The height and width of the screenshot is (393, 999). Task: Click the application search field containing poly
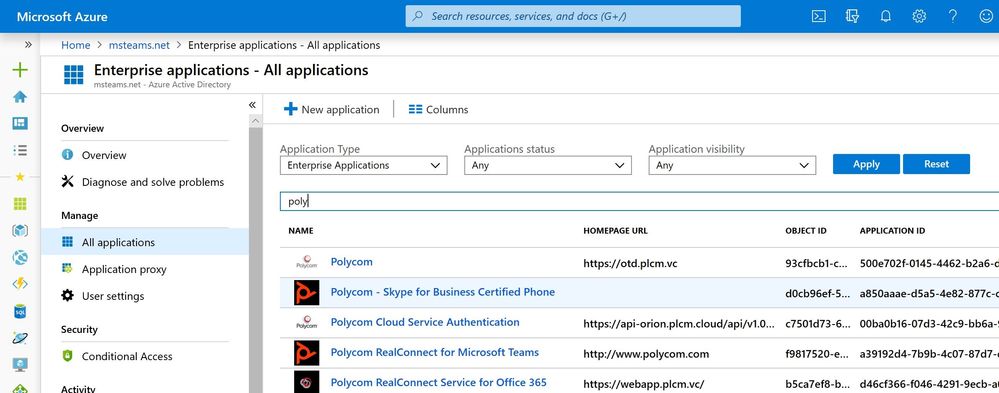[x=639, y=201]
